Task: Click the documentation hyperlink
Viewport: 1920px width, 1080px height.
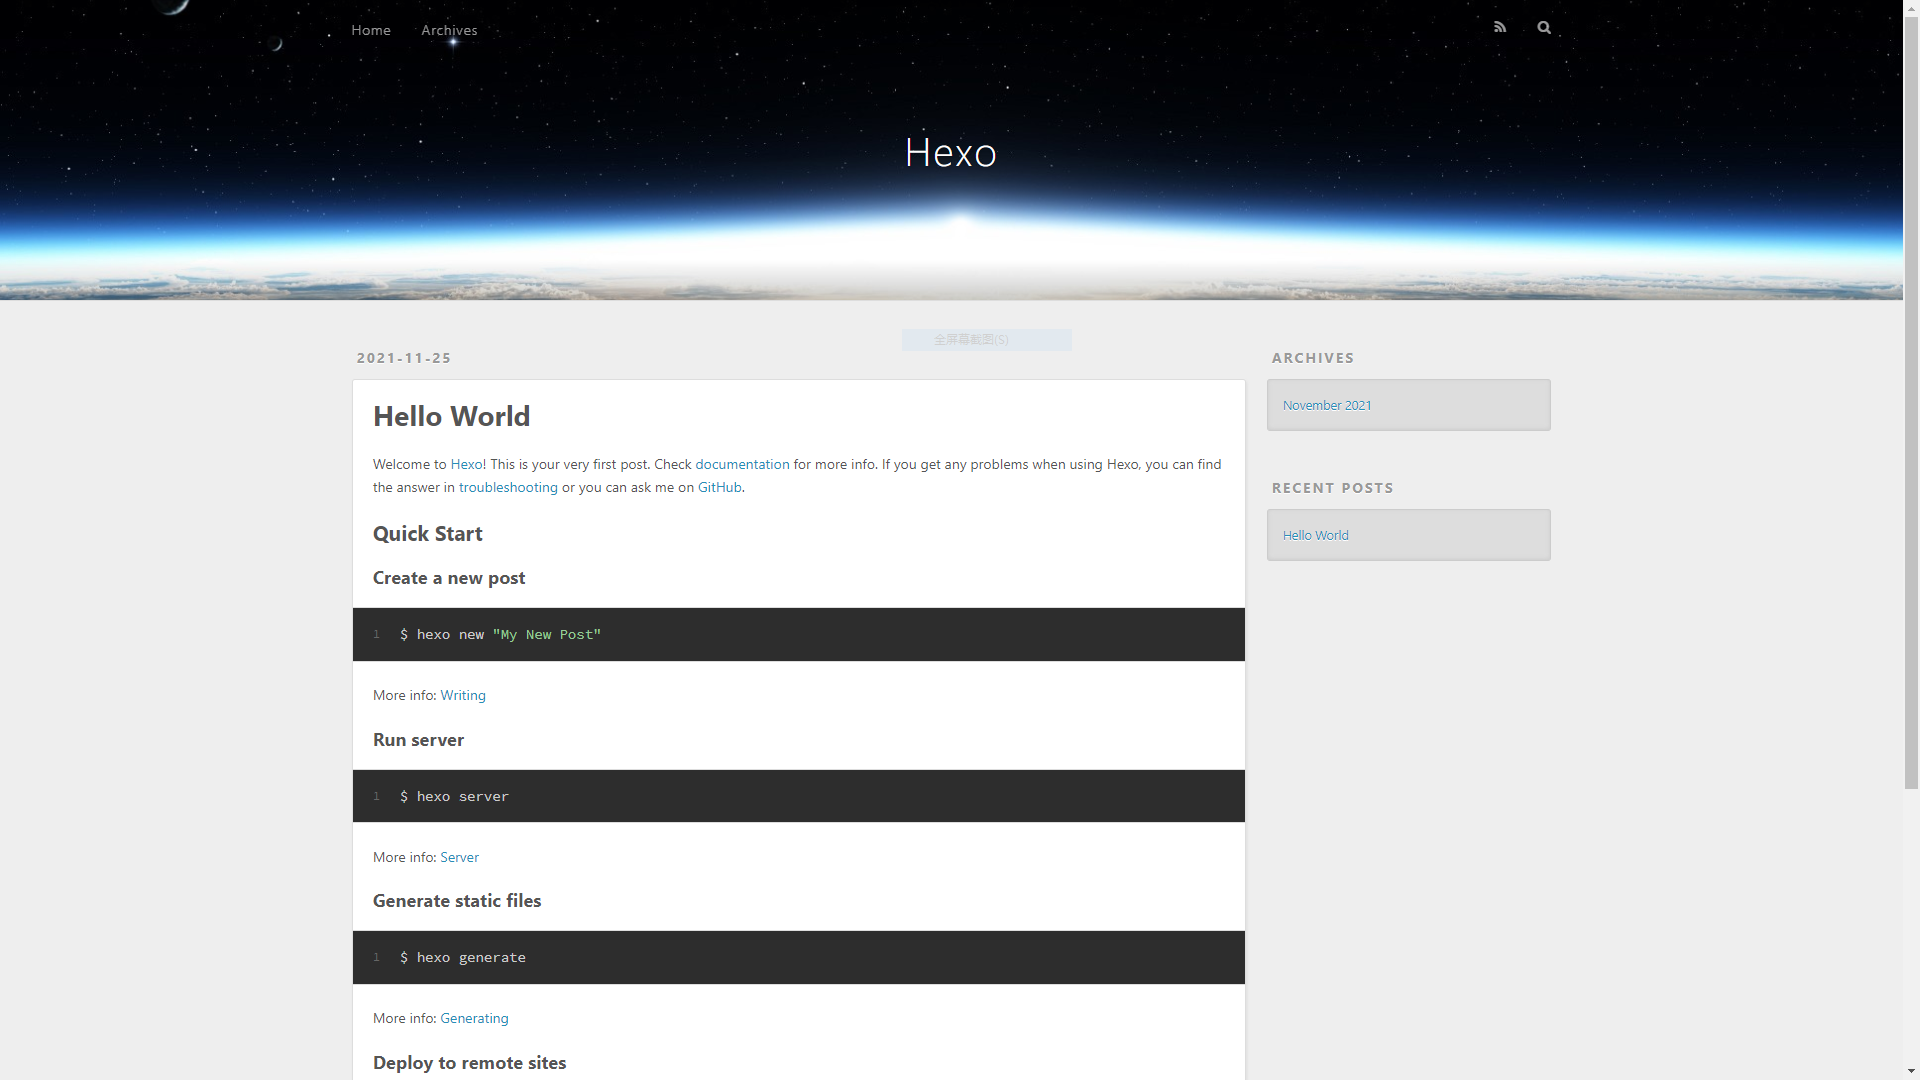Action: point(742,463)
